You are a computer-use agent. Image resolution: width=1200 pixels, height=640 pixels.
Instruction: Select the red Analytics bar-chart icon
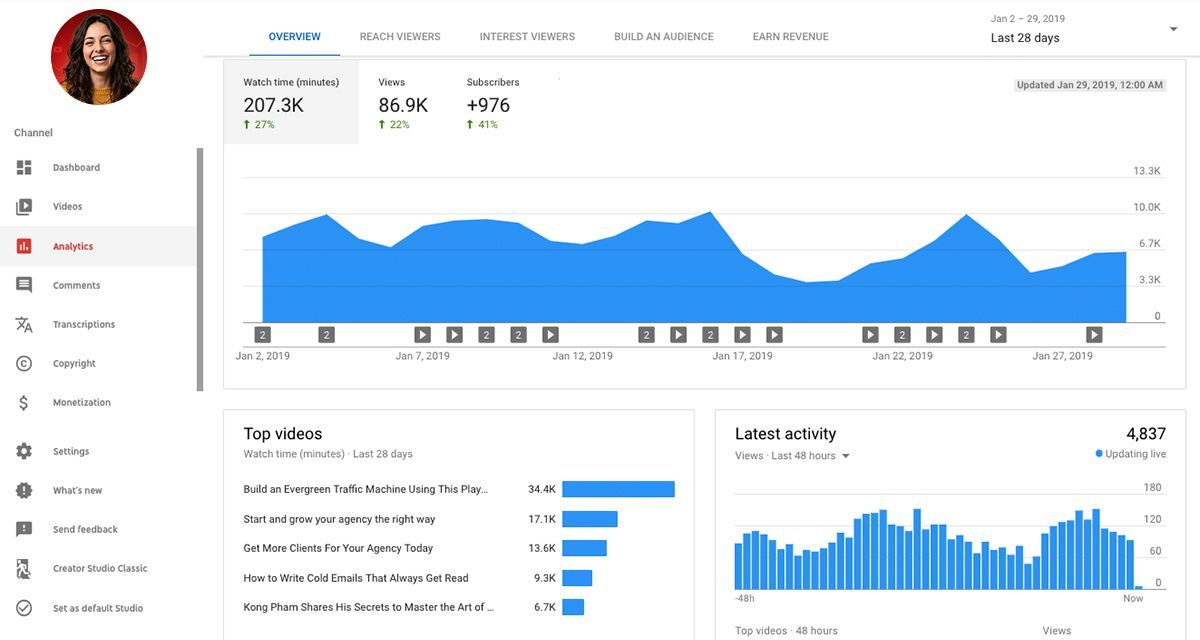coord(24,246)
